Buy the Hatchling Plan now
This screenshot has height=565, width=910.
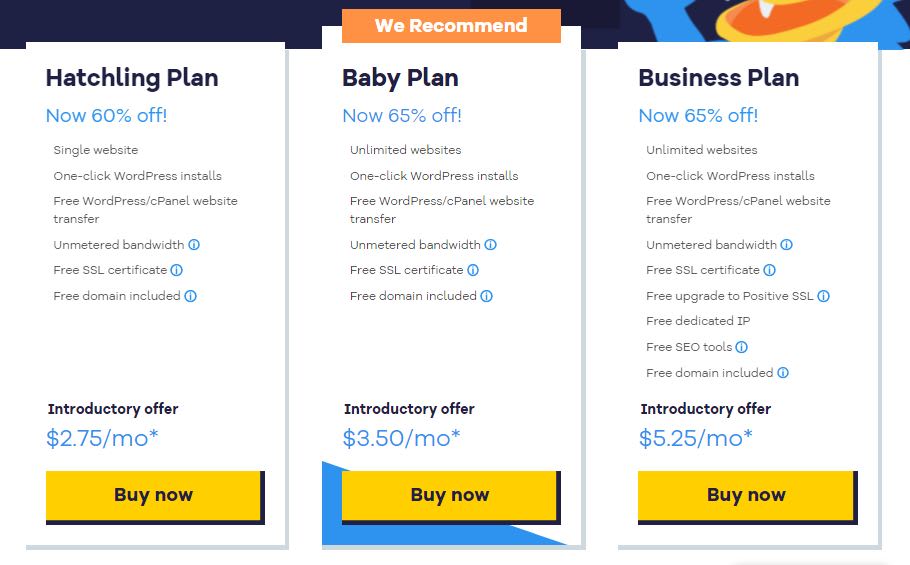[153, 495]
